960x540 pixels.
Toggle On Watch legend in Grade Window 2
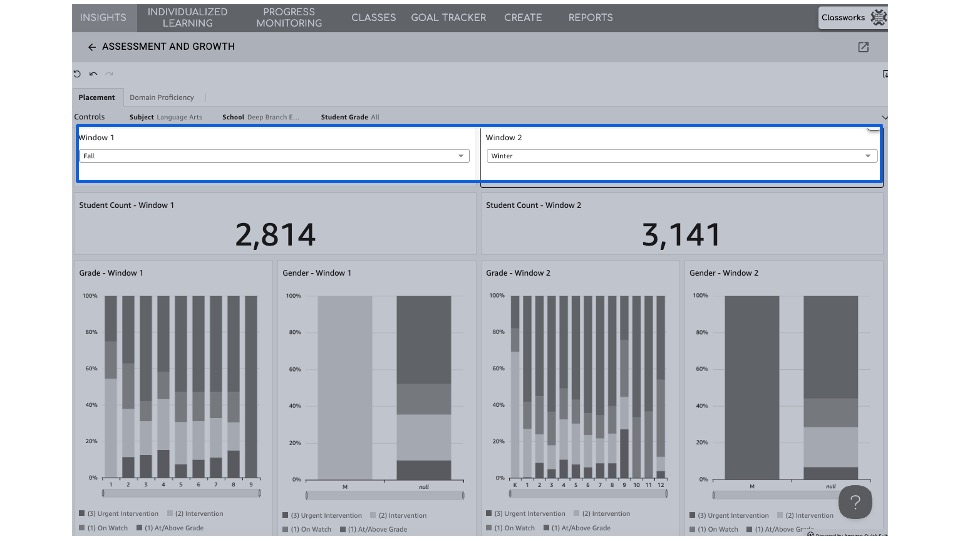511,527
